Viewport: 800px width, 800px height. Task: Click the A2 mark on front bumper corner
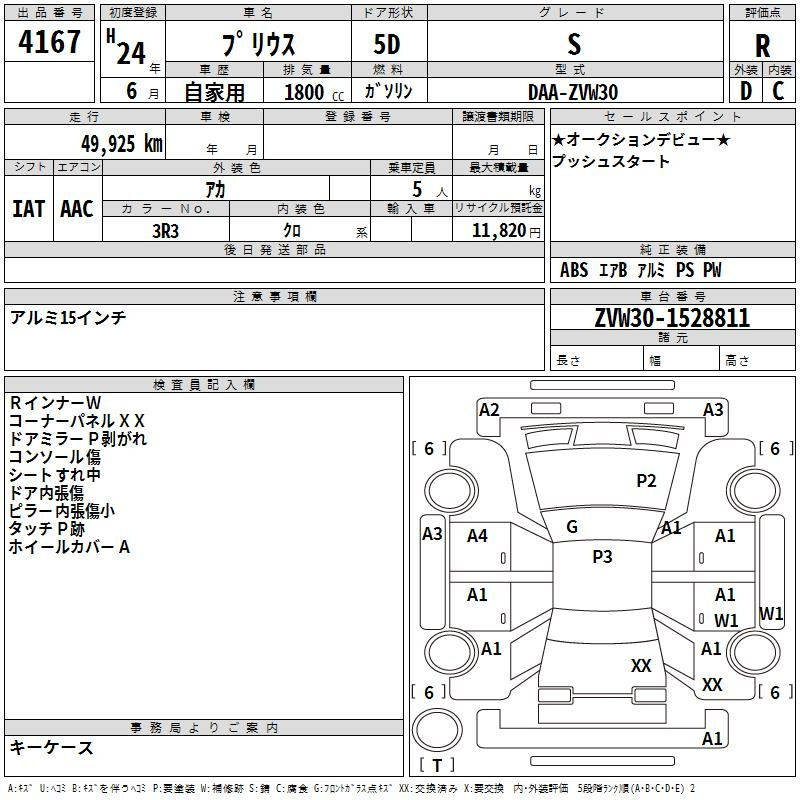489,409
